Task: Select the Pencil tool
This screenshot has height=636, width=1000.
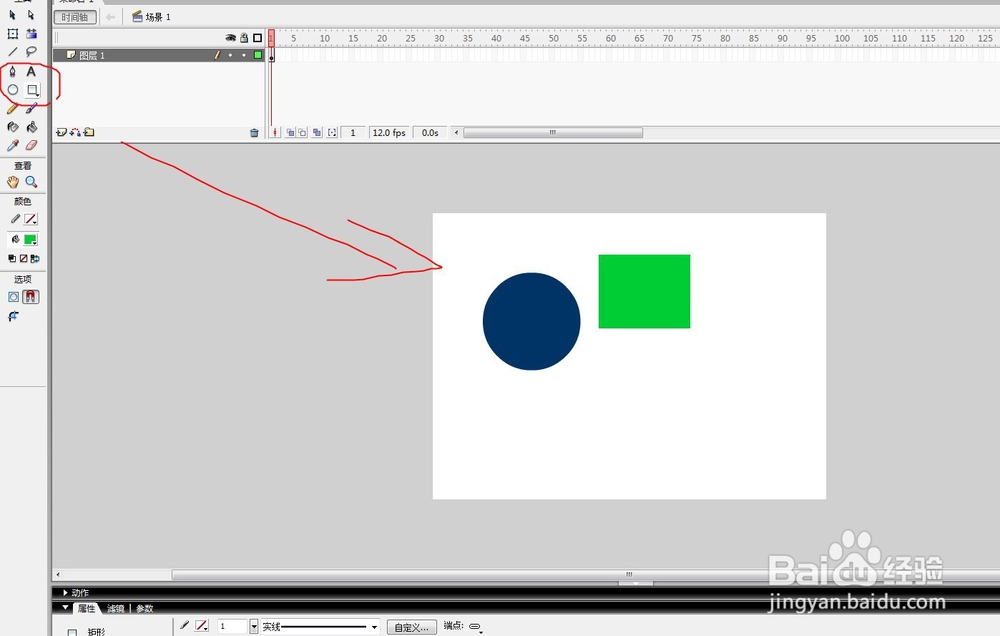Action: click(x=12, y=109)
